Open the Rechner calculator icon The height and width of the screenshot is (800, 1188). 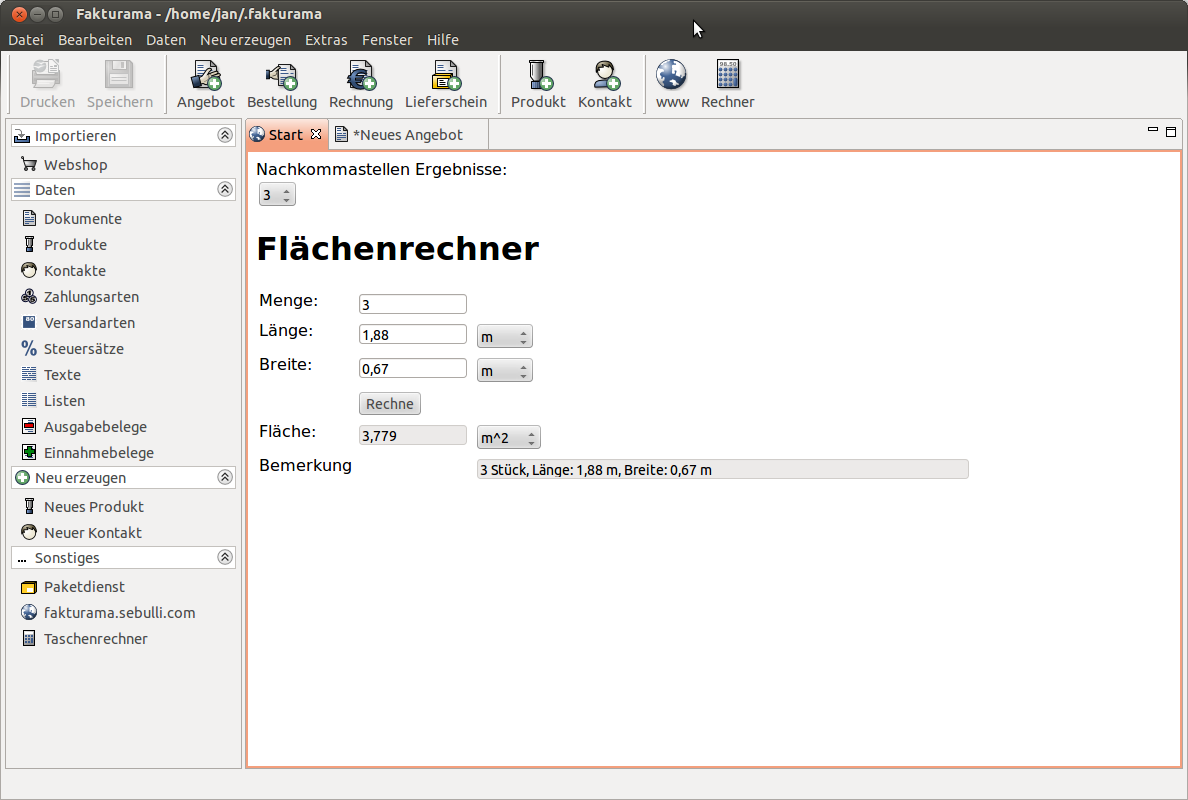[727, 84]
